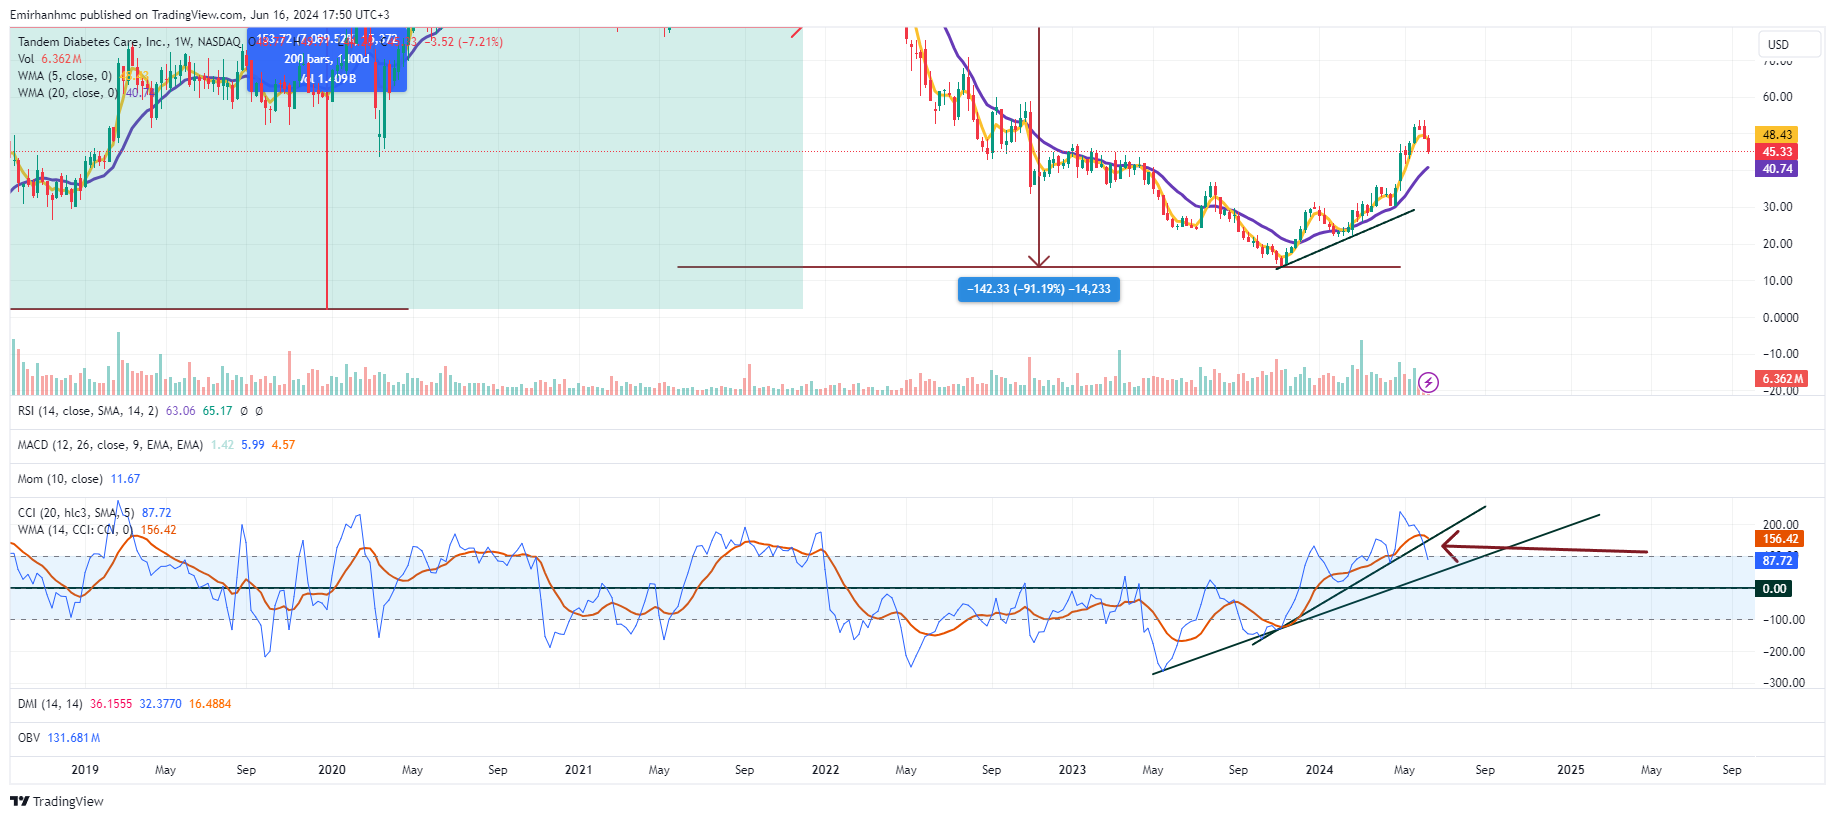
Task: Select the −142.33 (−91.19%) measurement label
Action: [x=1039, y=289]
